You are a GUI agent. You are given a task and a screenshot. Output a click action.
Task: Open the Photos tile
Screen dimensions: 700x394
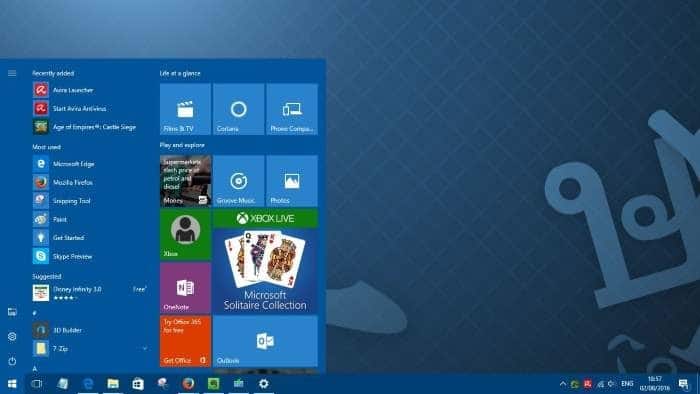[x=292, y=181]
